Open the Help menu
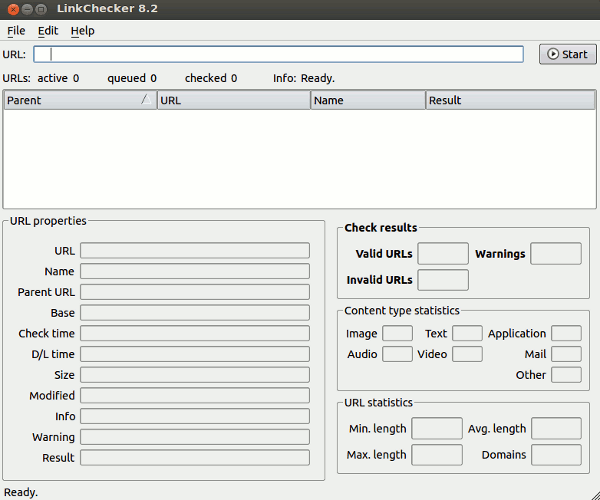Viewport: 600px width, 500px height. [83, 31]
